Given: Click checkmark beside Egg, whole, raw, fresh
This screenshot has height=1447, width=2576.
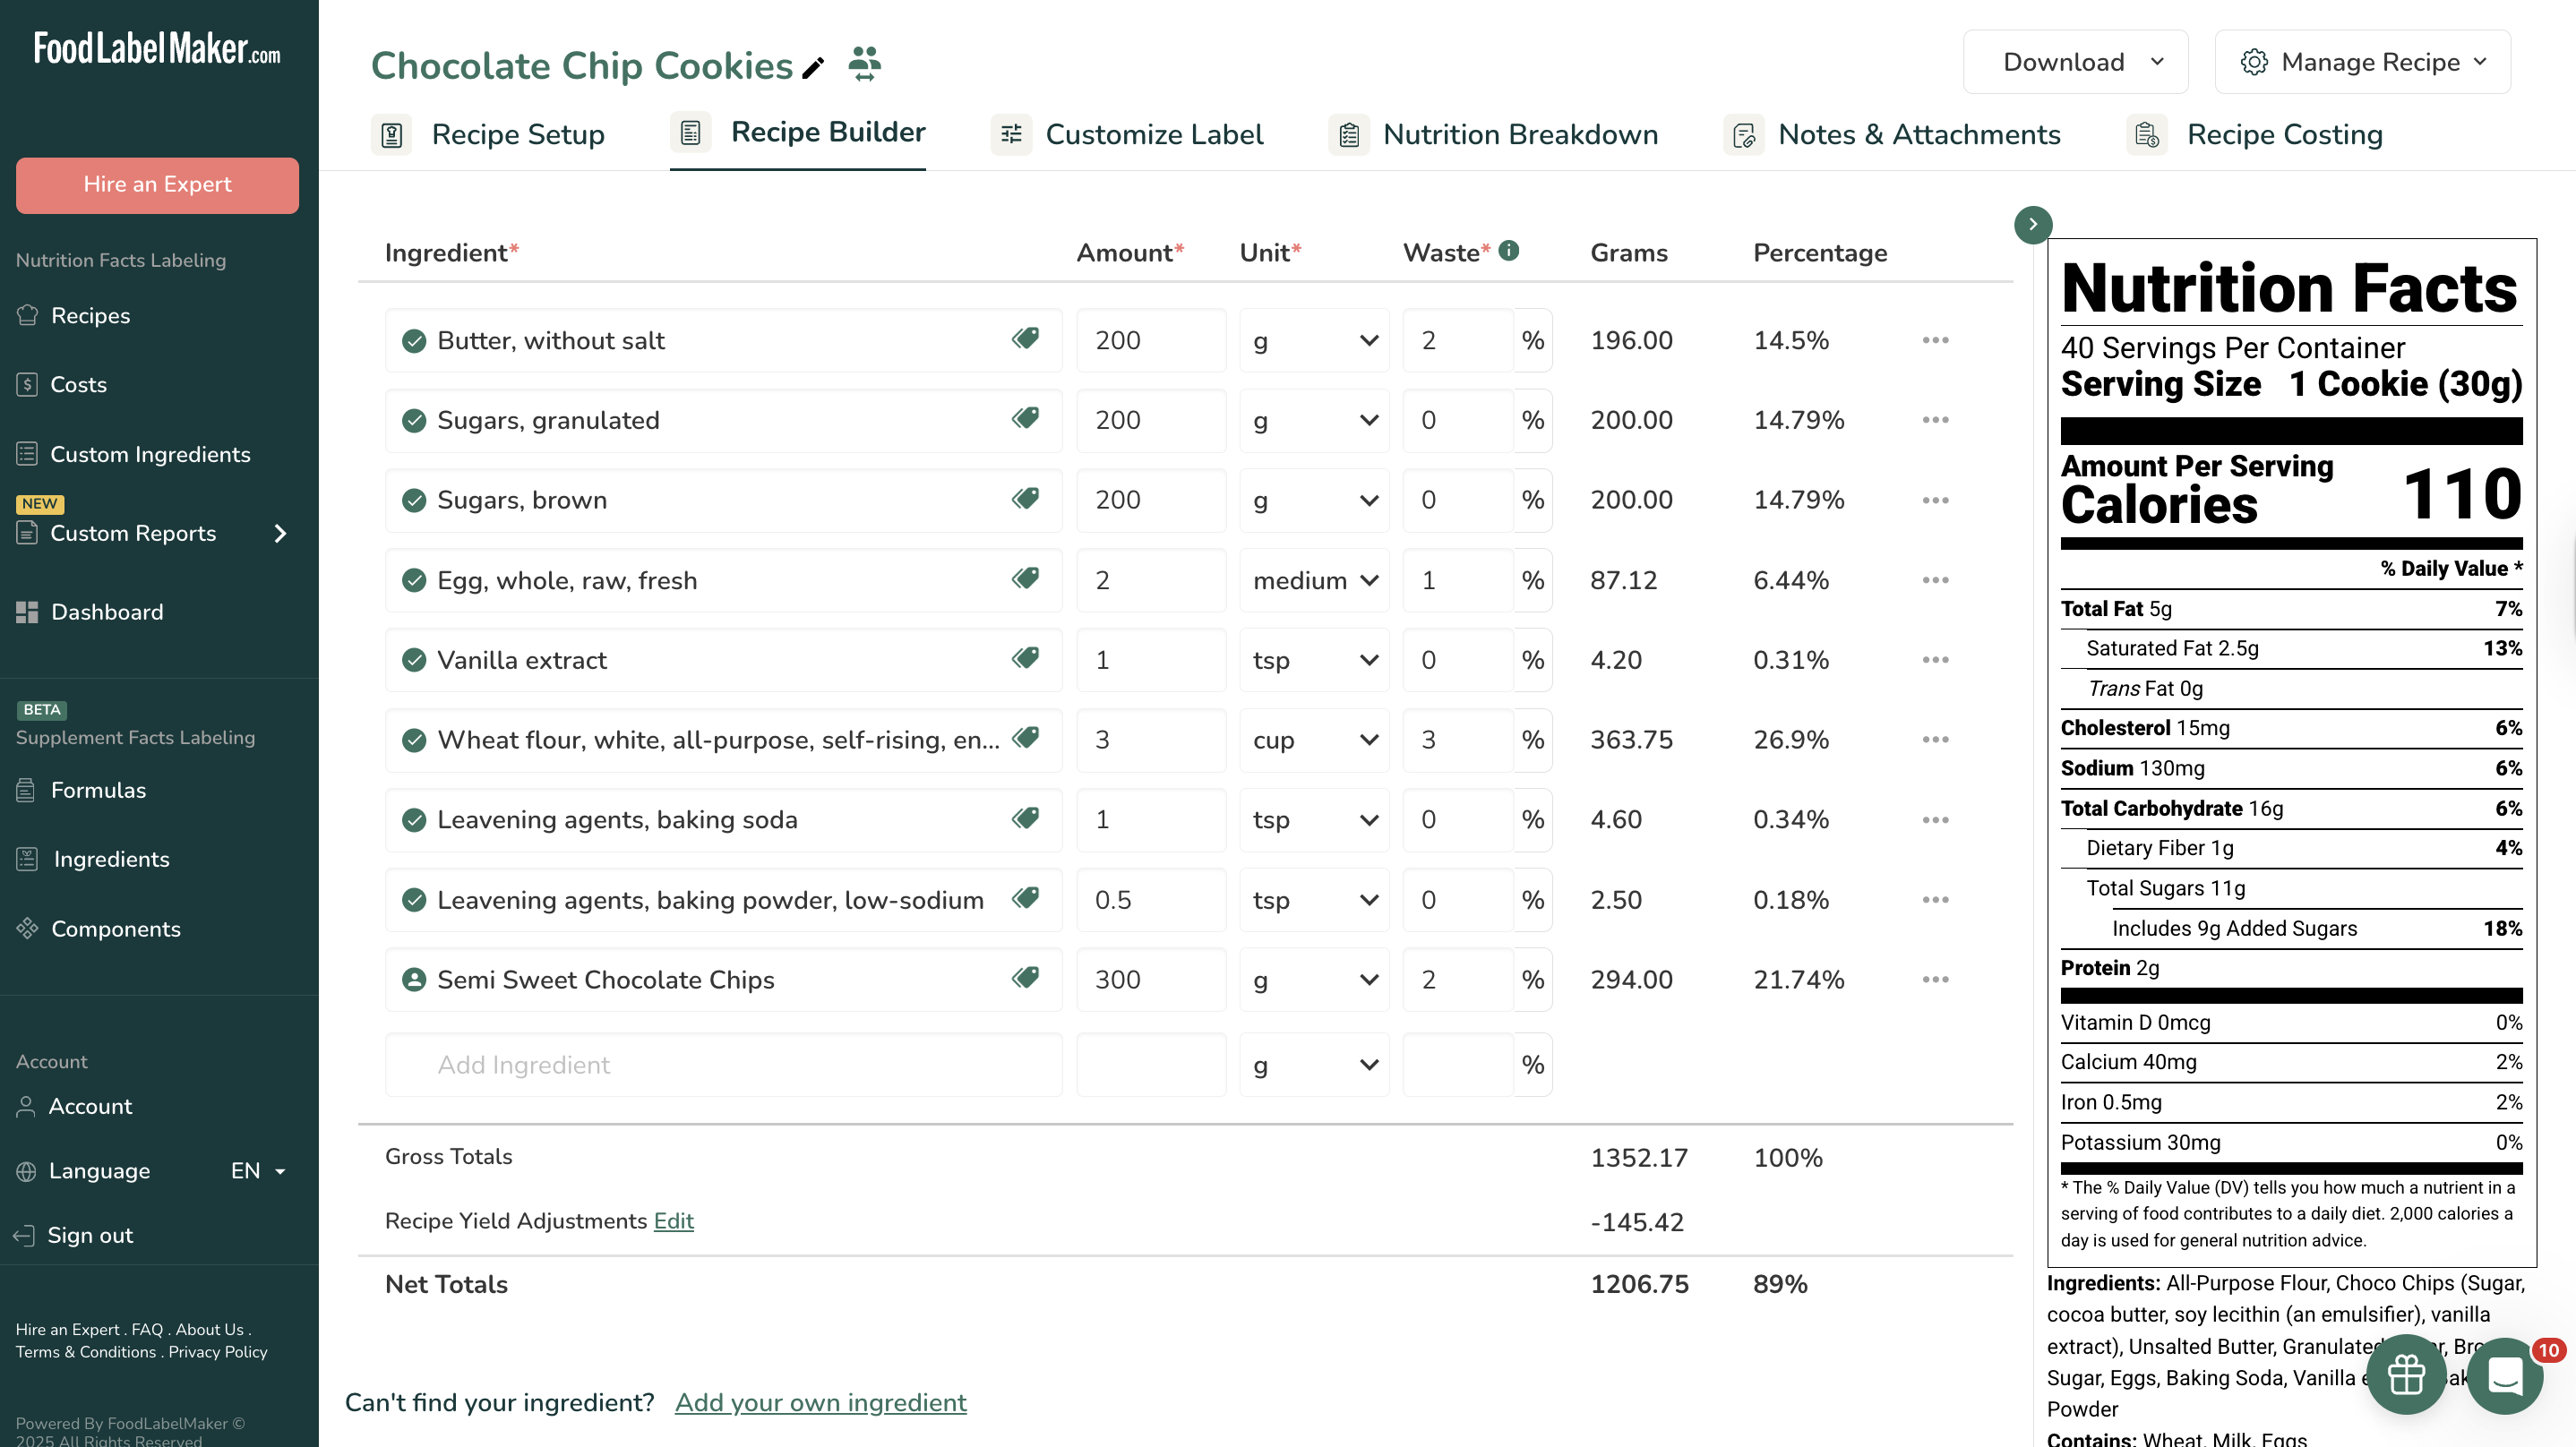Looking at the screenshot, I should tap(414, 580).
